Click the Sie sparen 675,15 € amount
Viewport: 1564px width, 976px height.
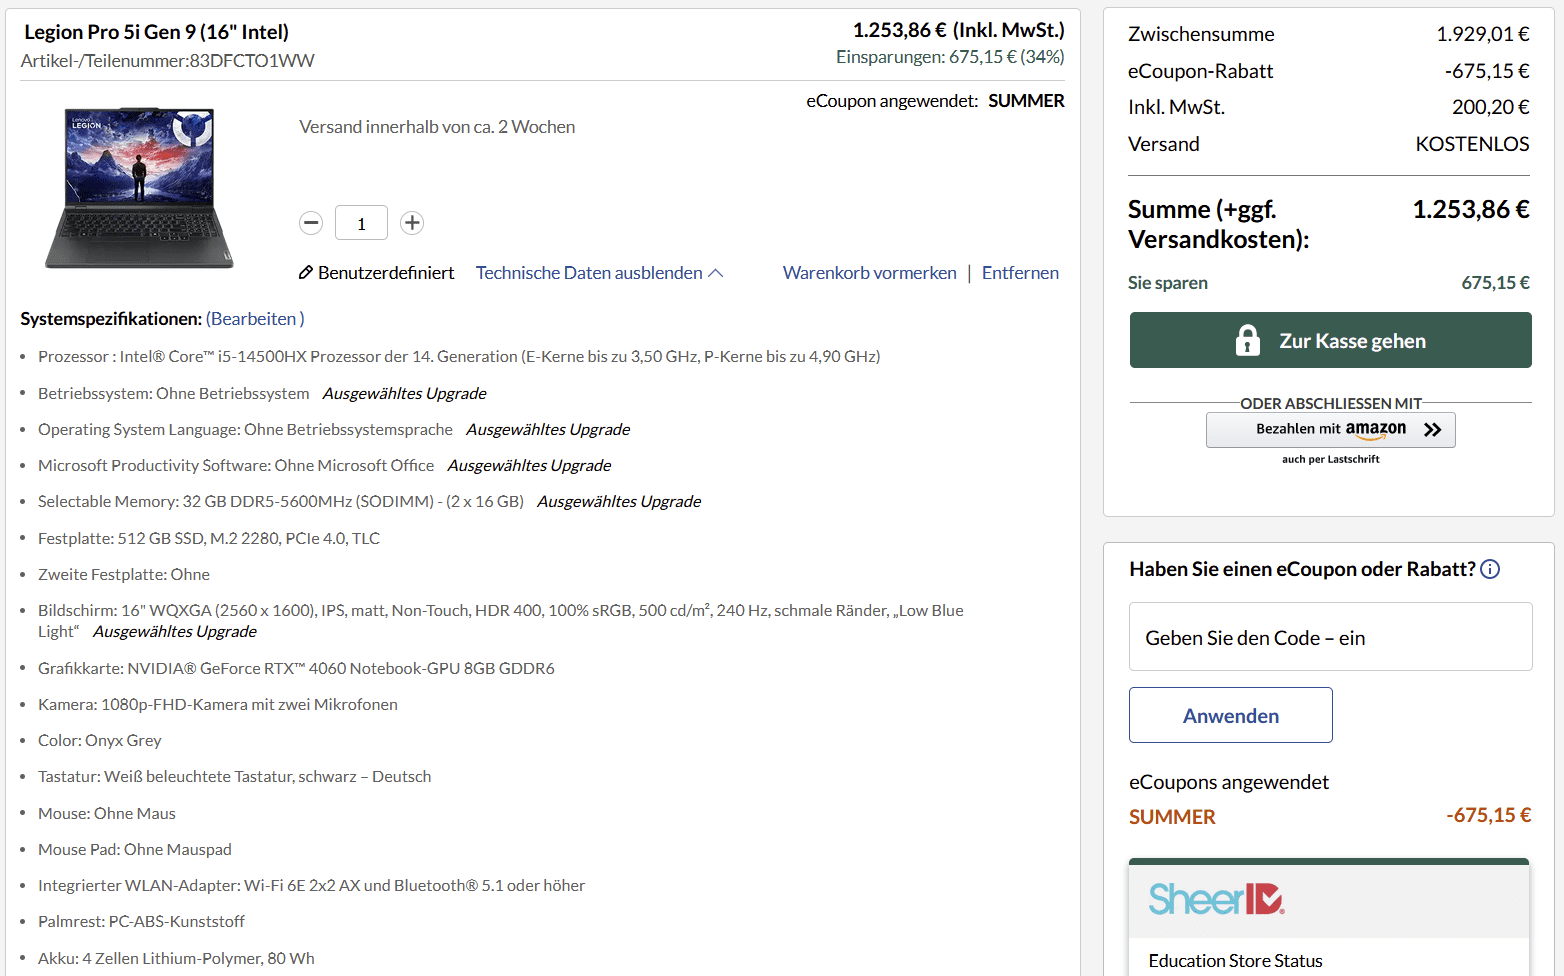[x=1495, y=283]
